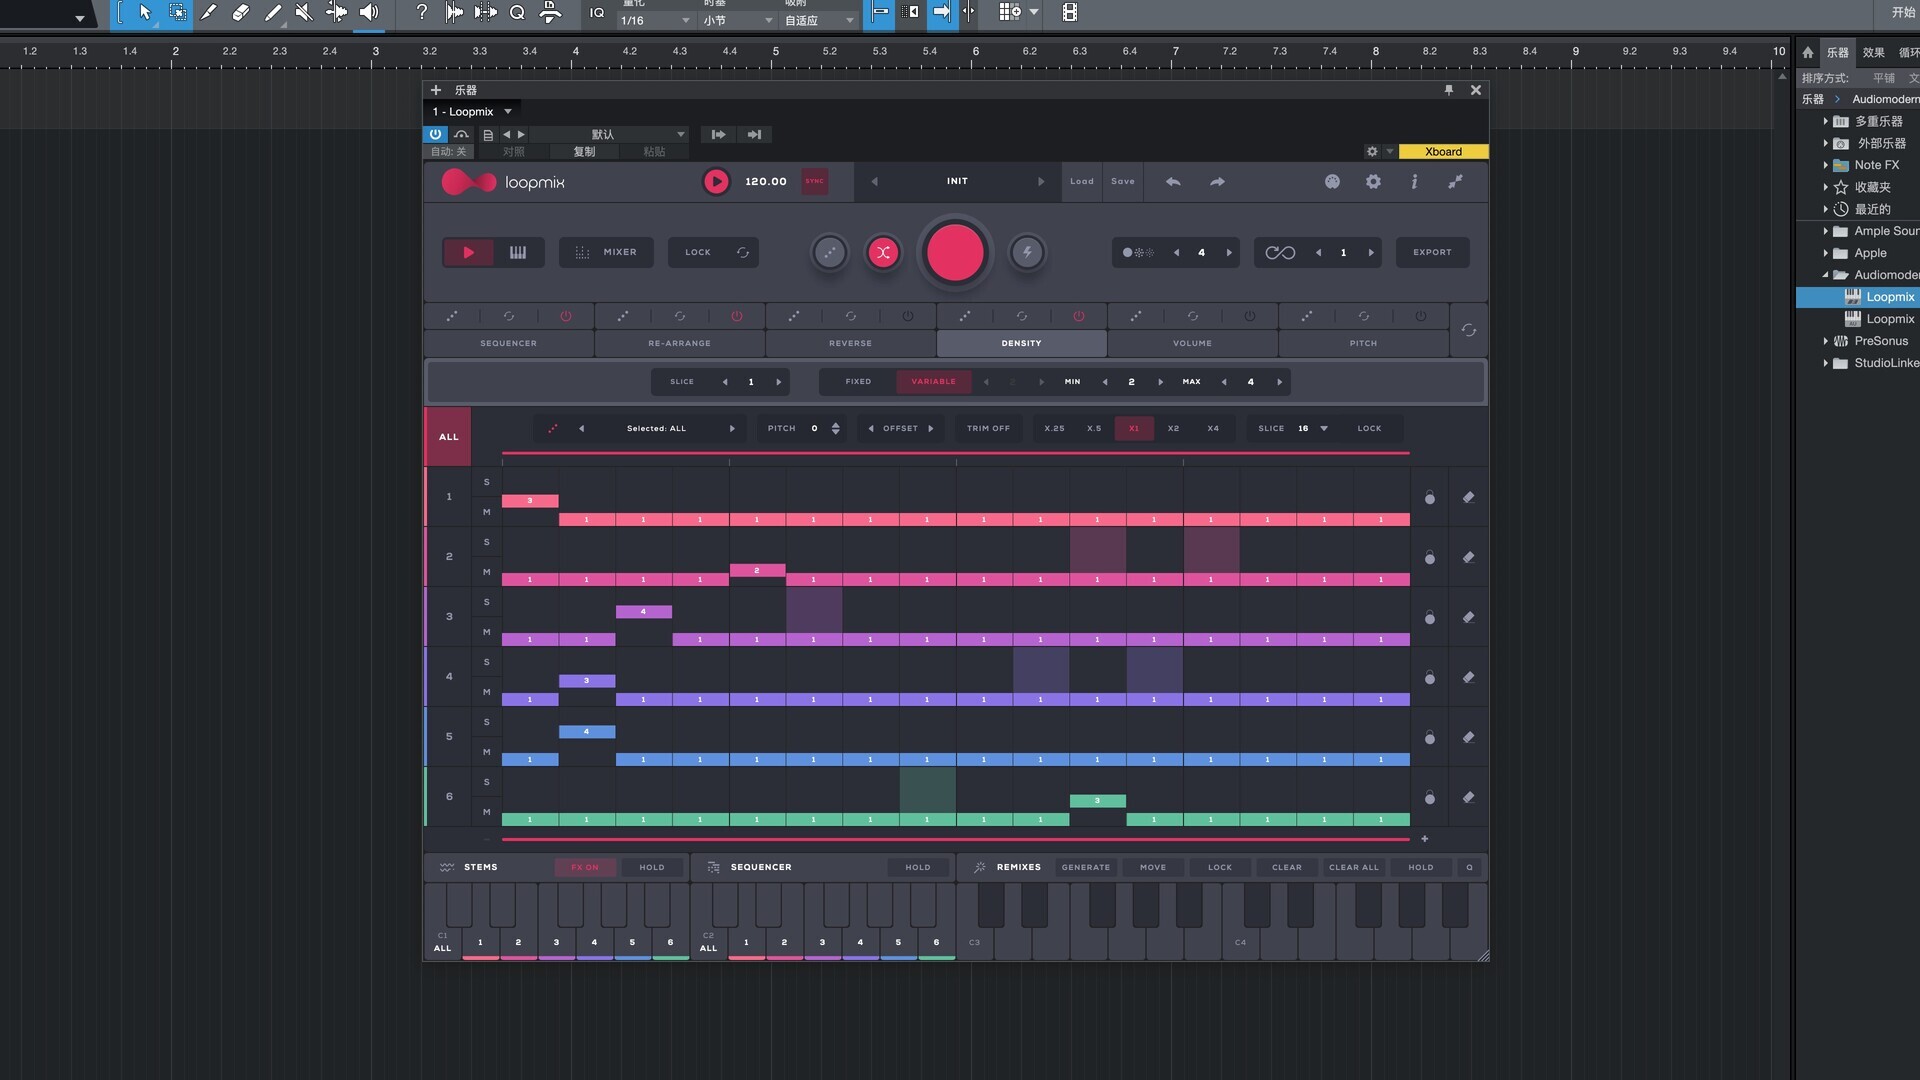1920x1080 pixels.
Task: Switch to the VOLUME tab
Action: (x=1192, y=344)
